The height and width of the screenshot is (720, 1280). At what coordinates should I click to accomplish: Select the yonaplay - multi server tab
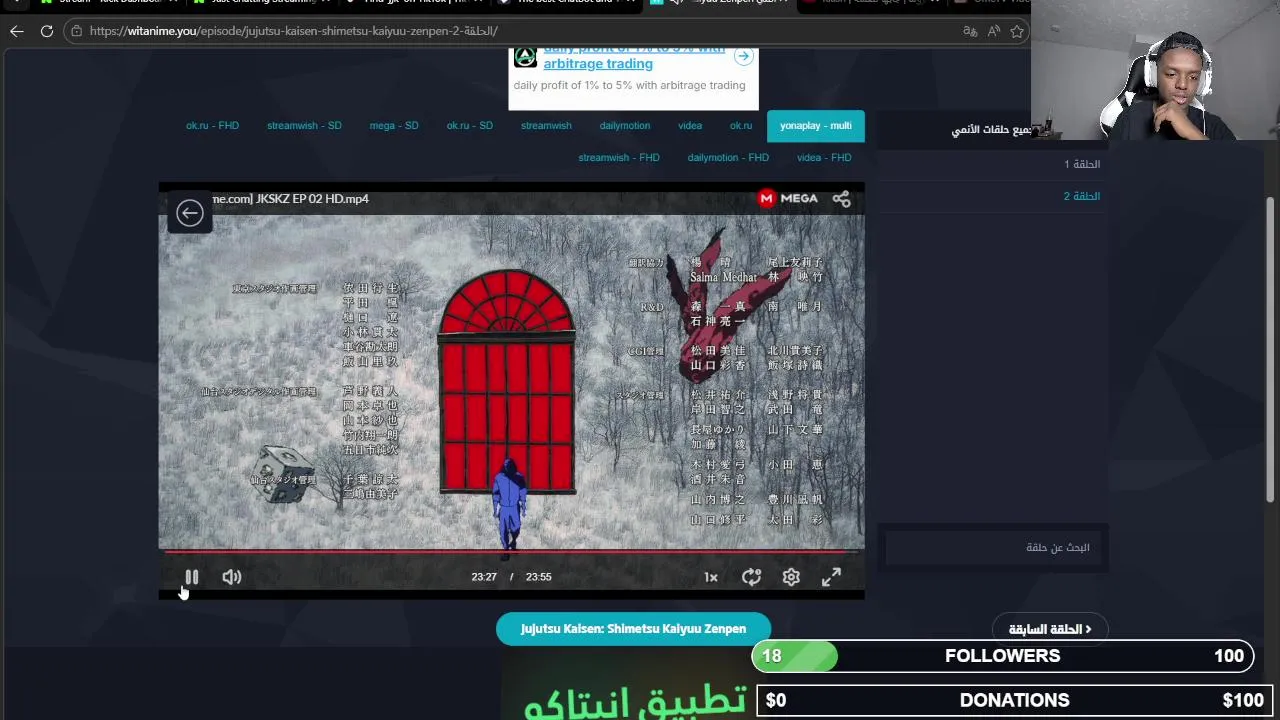coord(816,126)
